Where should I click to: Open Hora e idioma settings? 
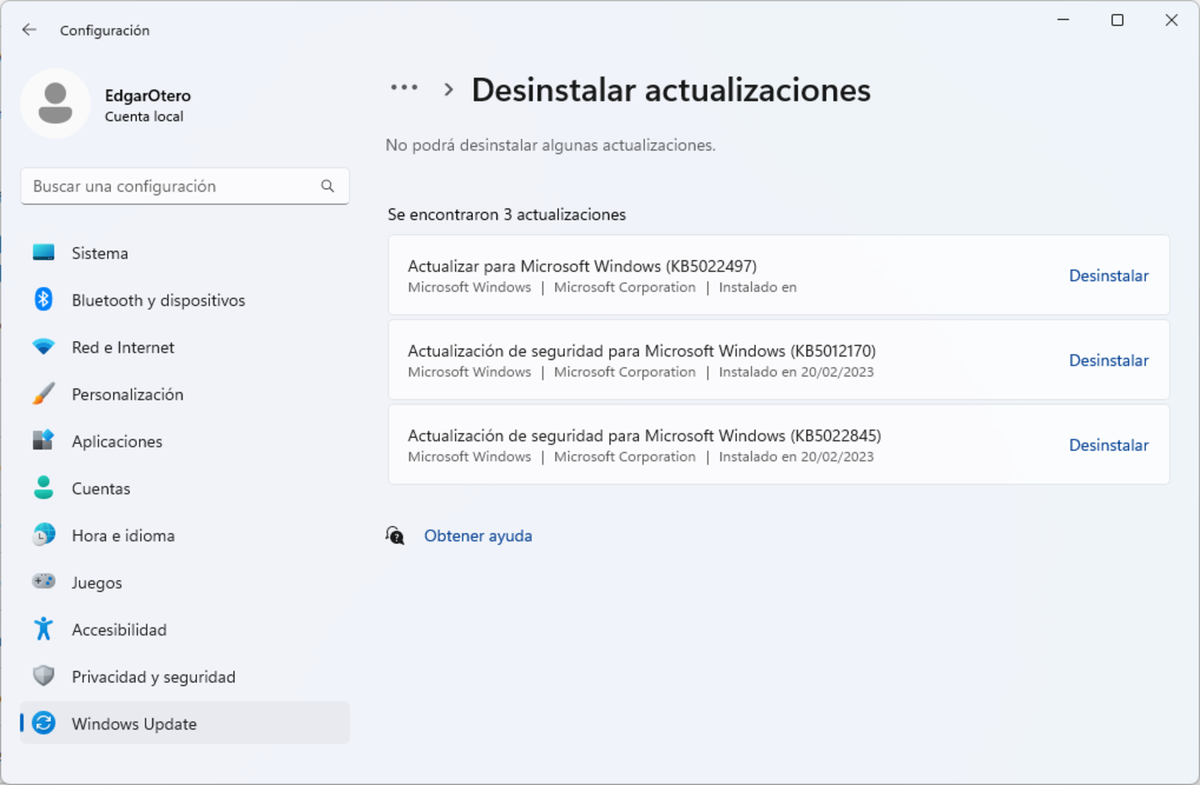coord(185,535)
